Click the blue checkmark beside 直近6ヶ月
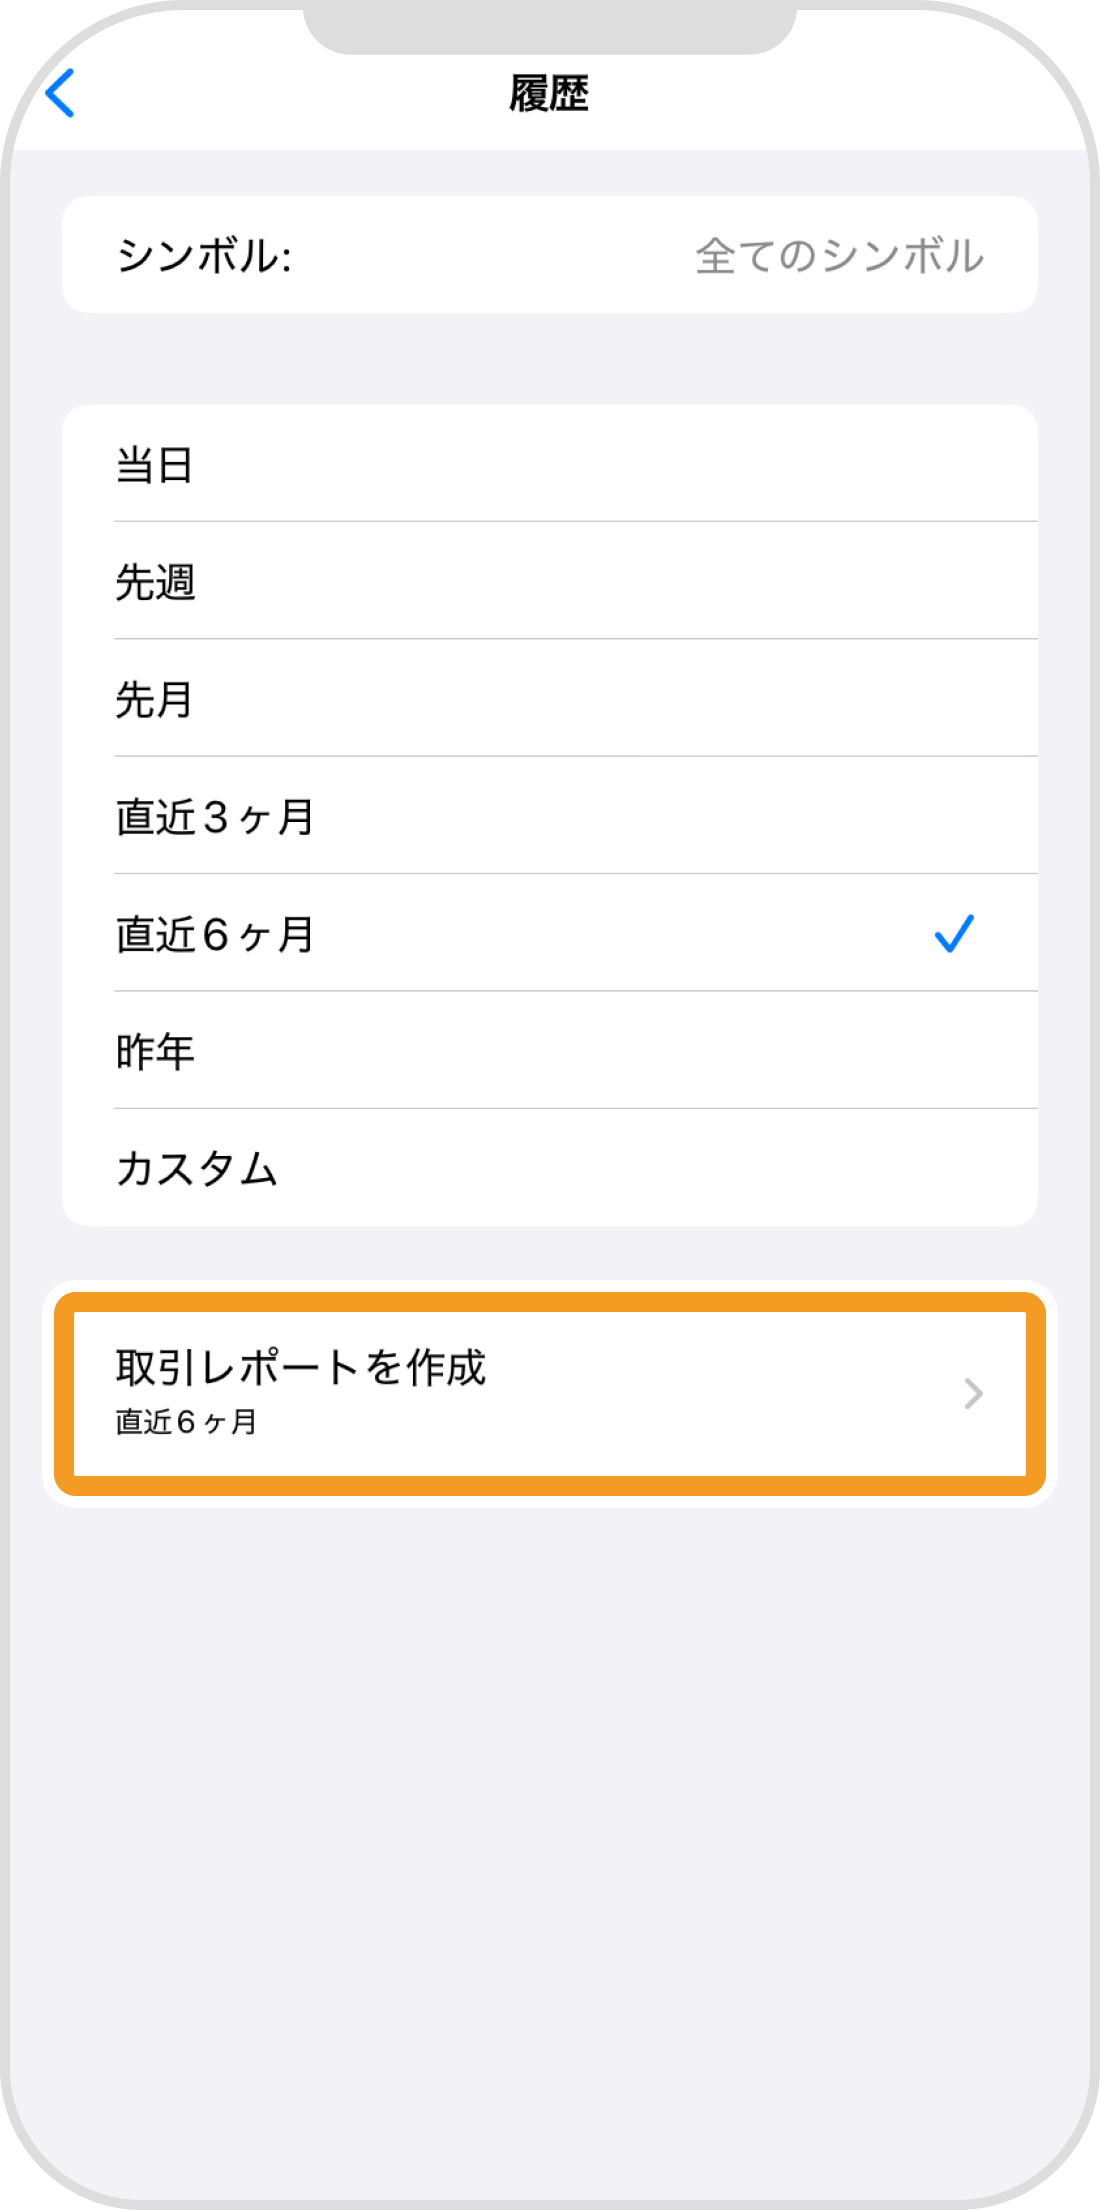Image resolution: width=1100 pixels, height=2210 pixels. coord(953,934)
